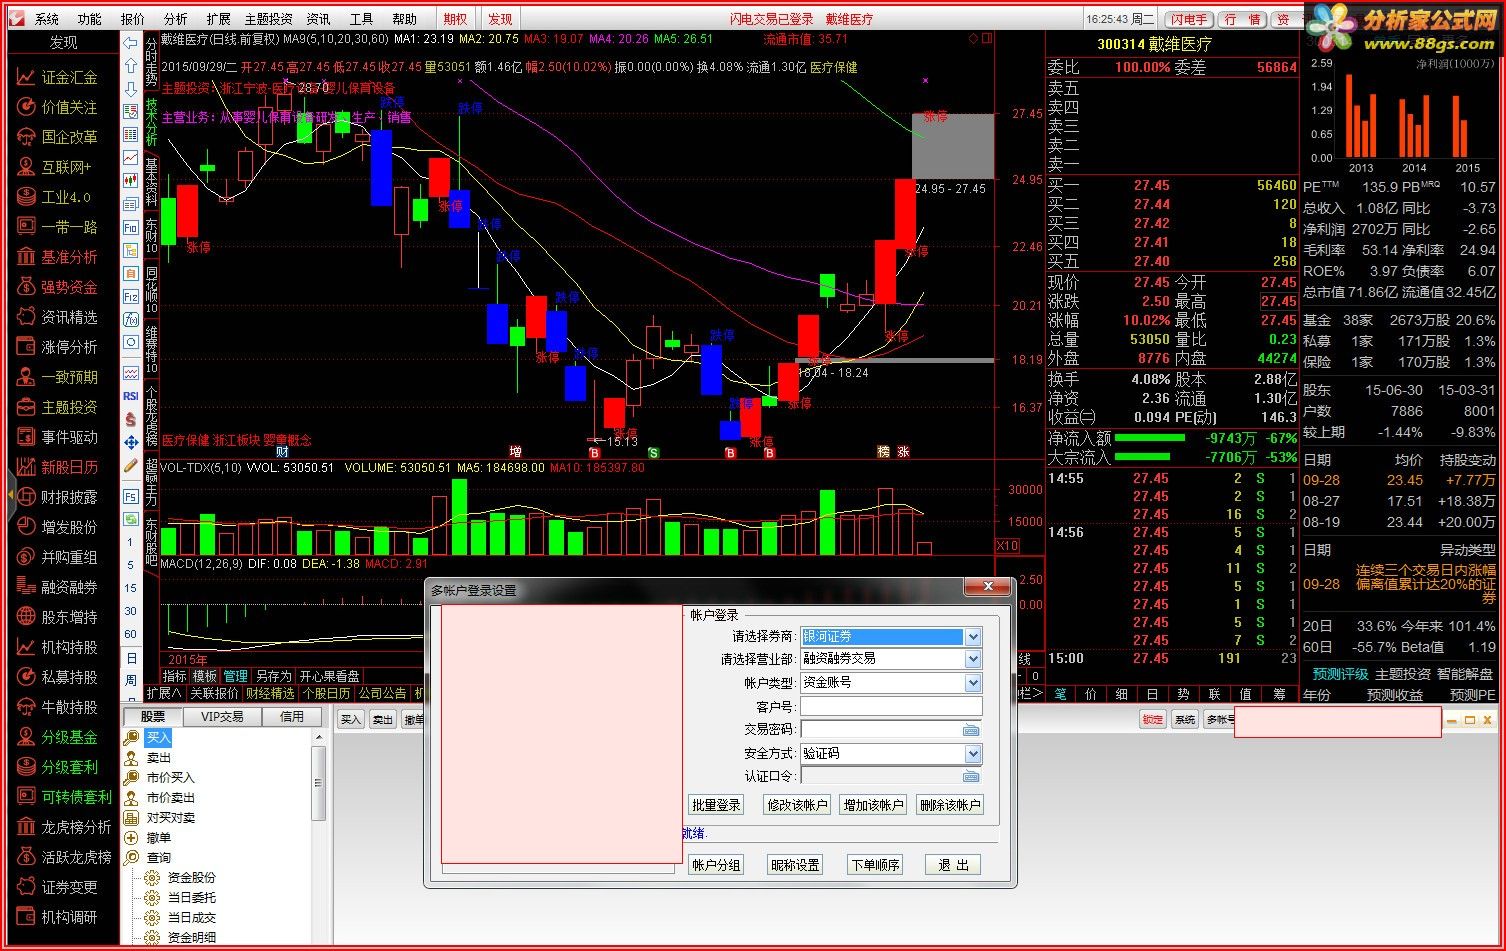Click the F12 toolbar icon
Viewport: 1506px width, 951px height.
(131, 296)
